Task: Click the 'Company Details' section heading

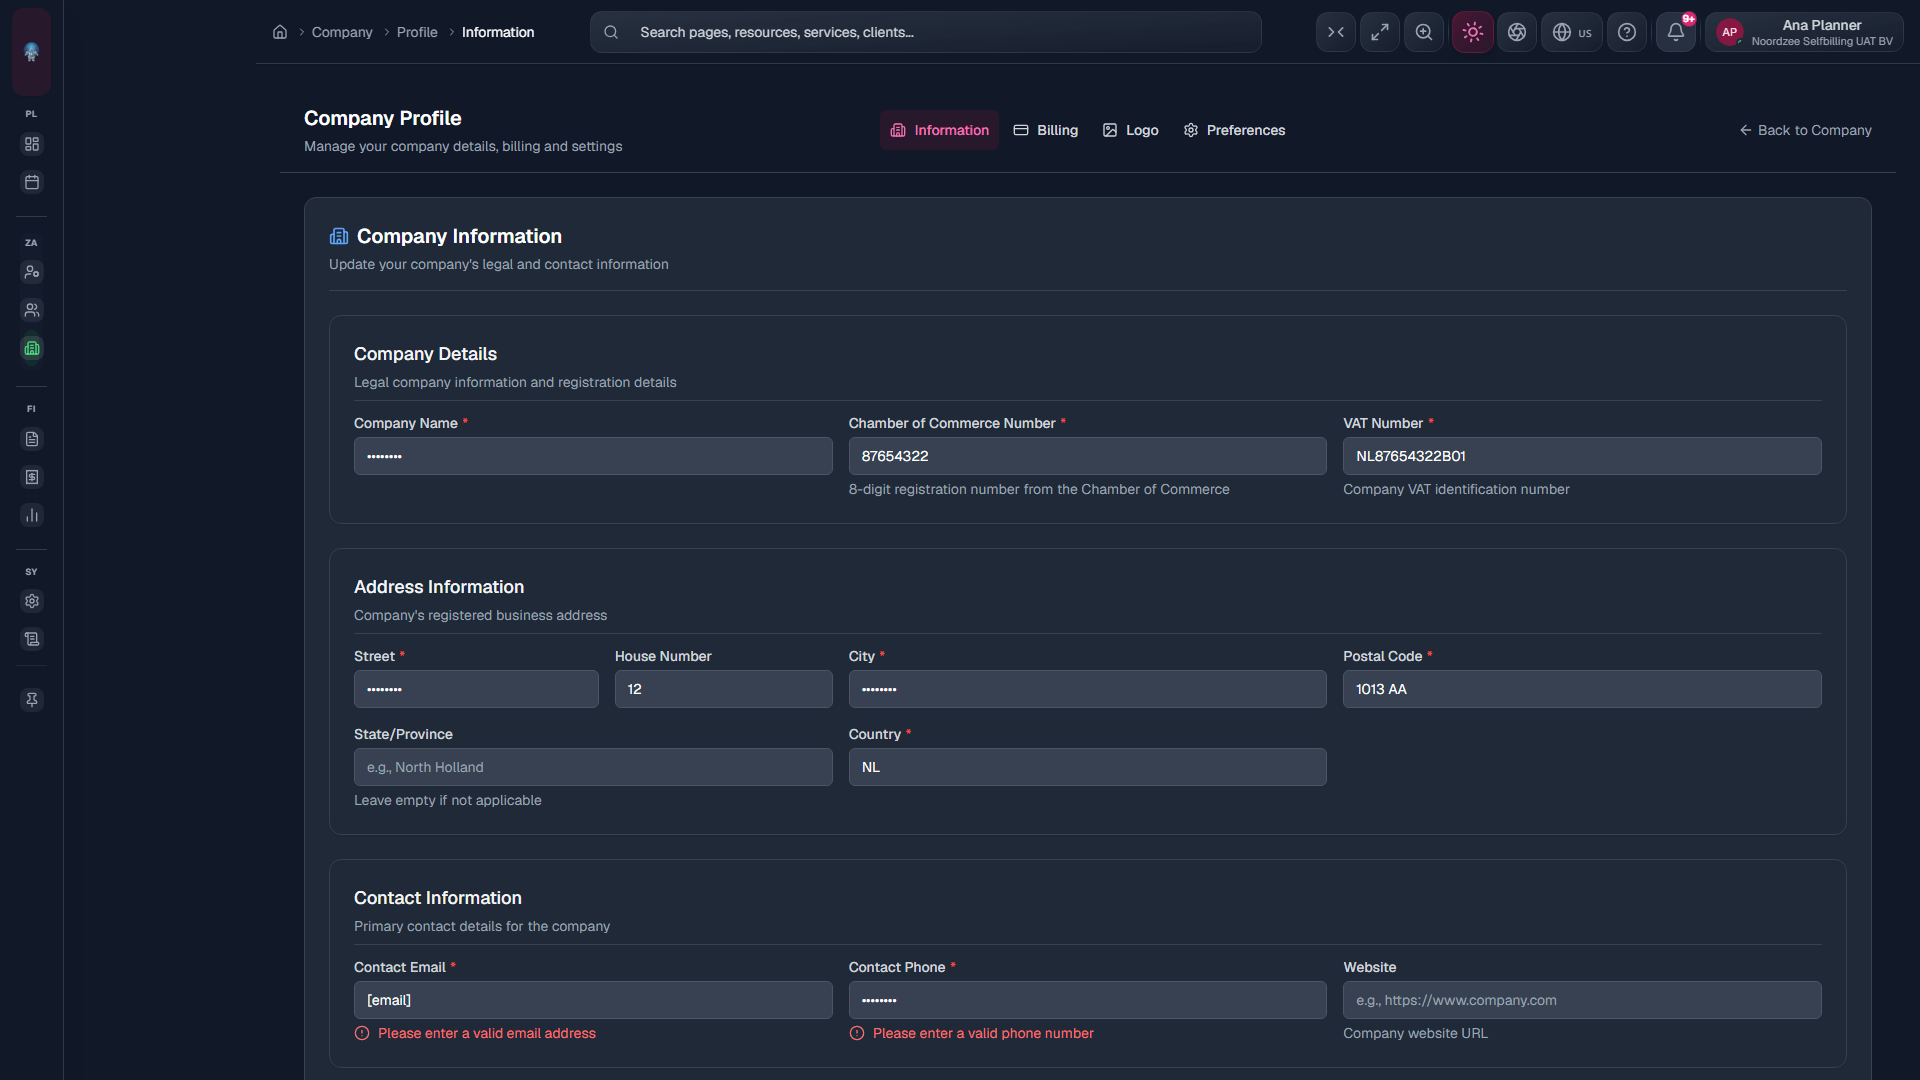Action: click(425, 354)
